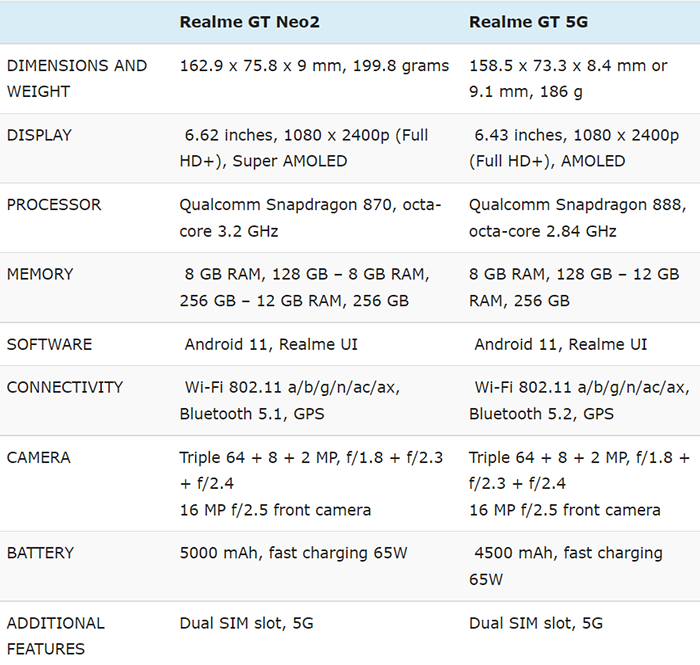Select the 4500 mAh battery cell
The image size is (700, 665).
(x=568, y=565)
